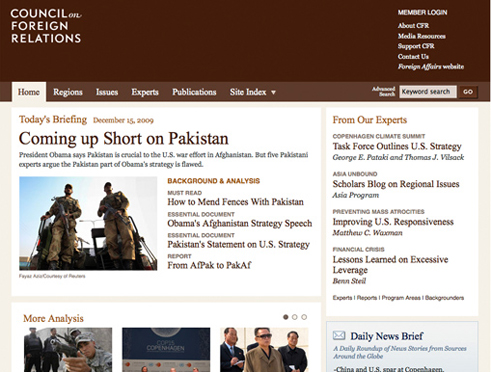Select the first carousel dot in More Analysis

tap(285, 317)
